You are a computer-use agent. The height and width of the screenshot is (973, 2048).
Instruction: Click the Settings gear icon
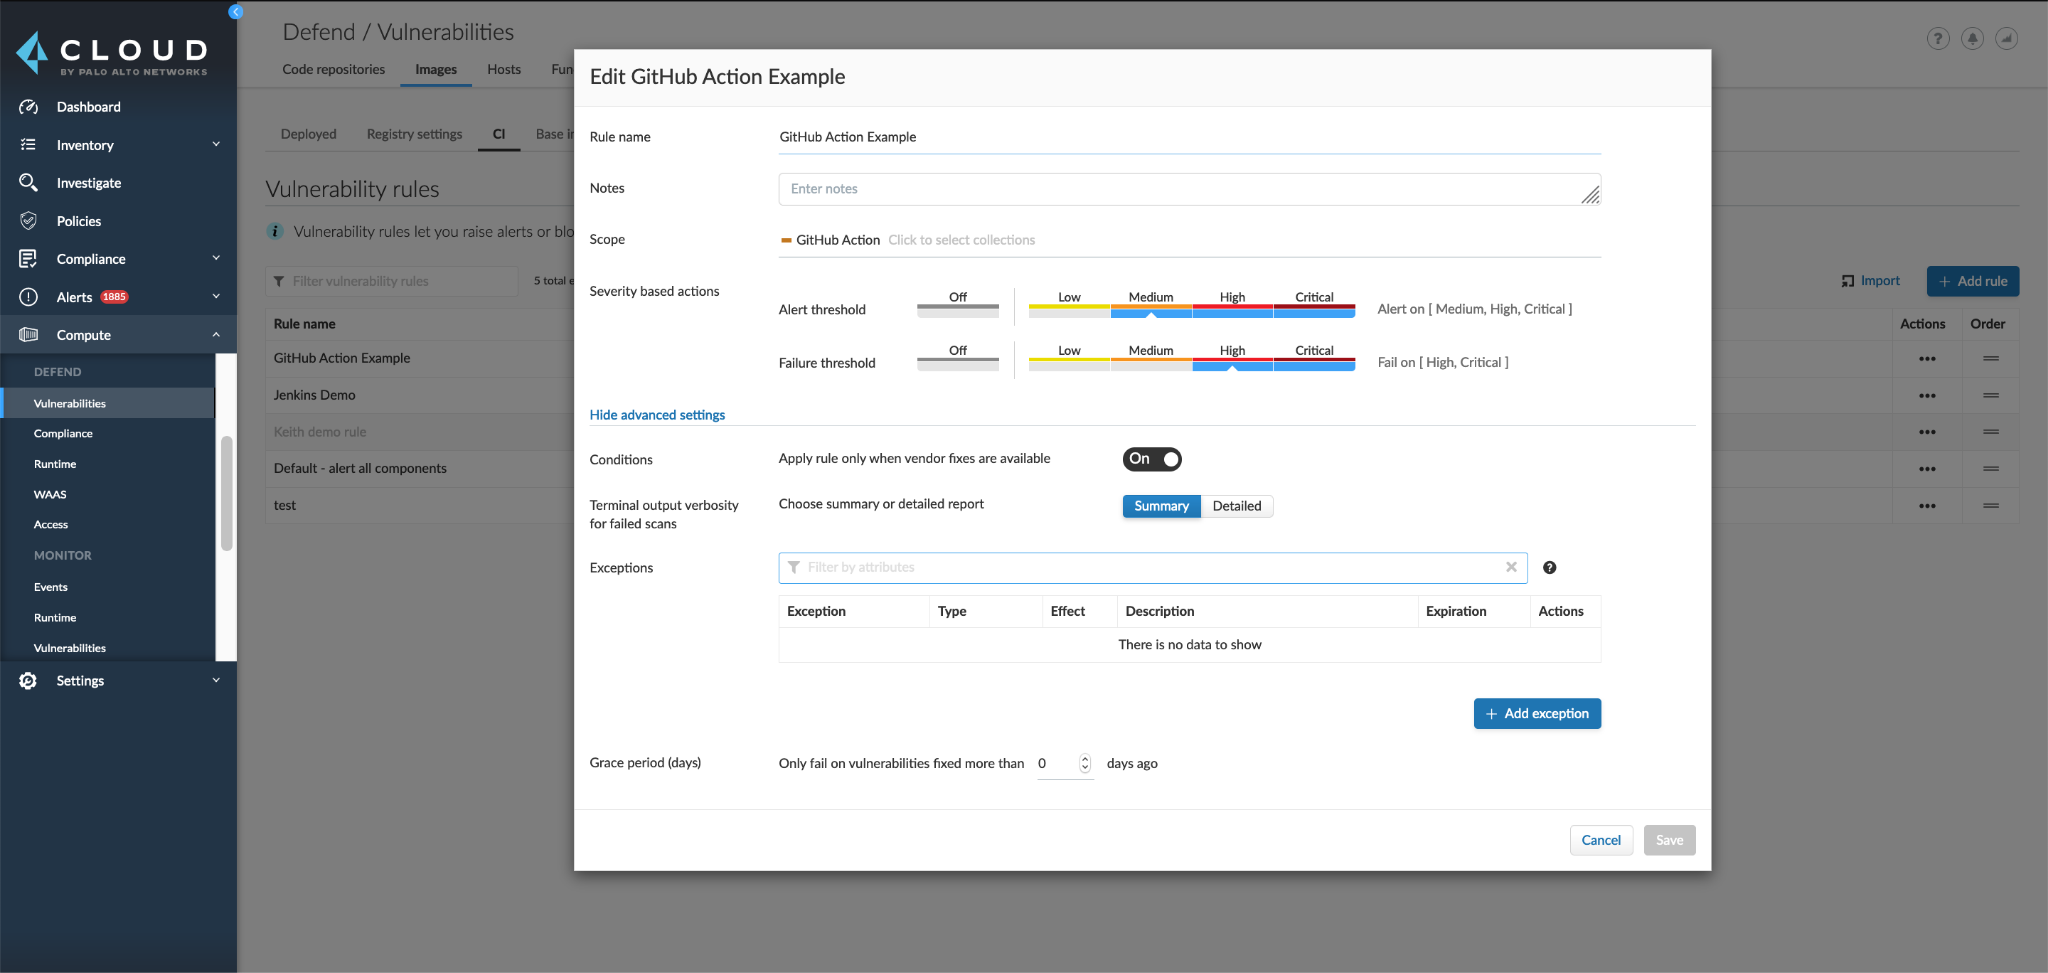coord(28,681)
